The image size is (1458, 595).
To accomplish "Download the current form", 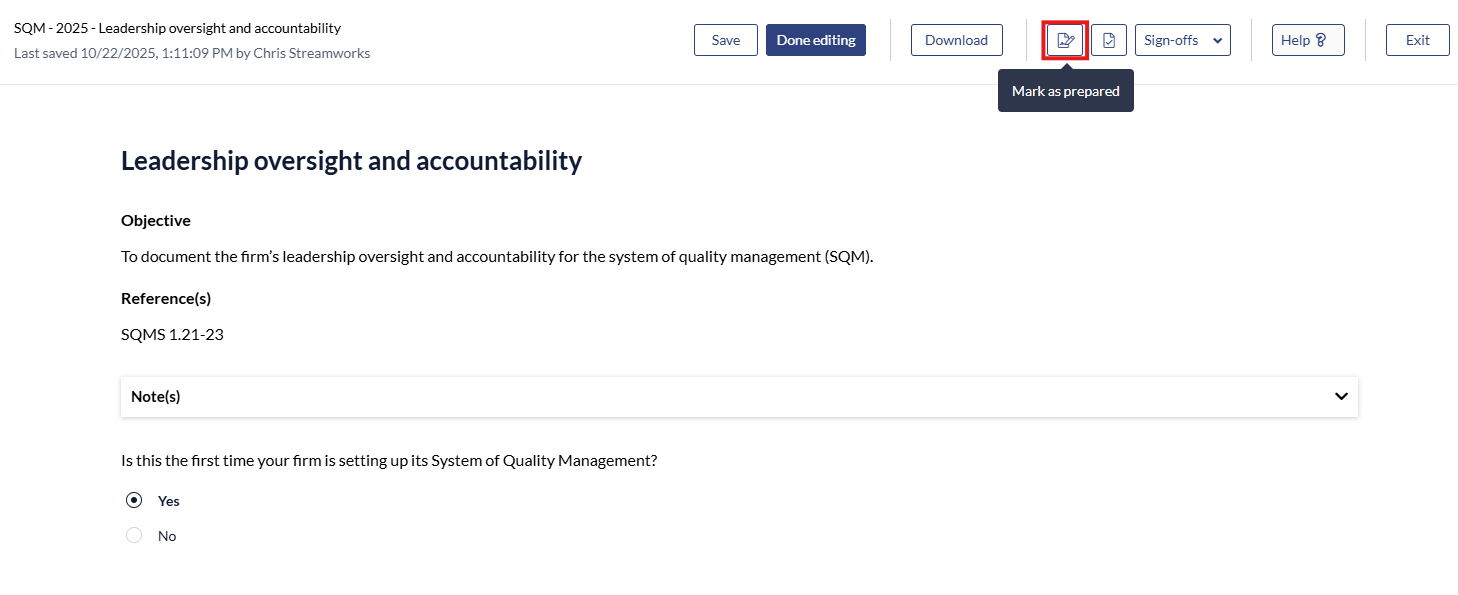I will tap(956, 40).
